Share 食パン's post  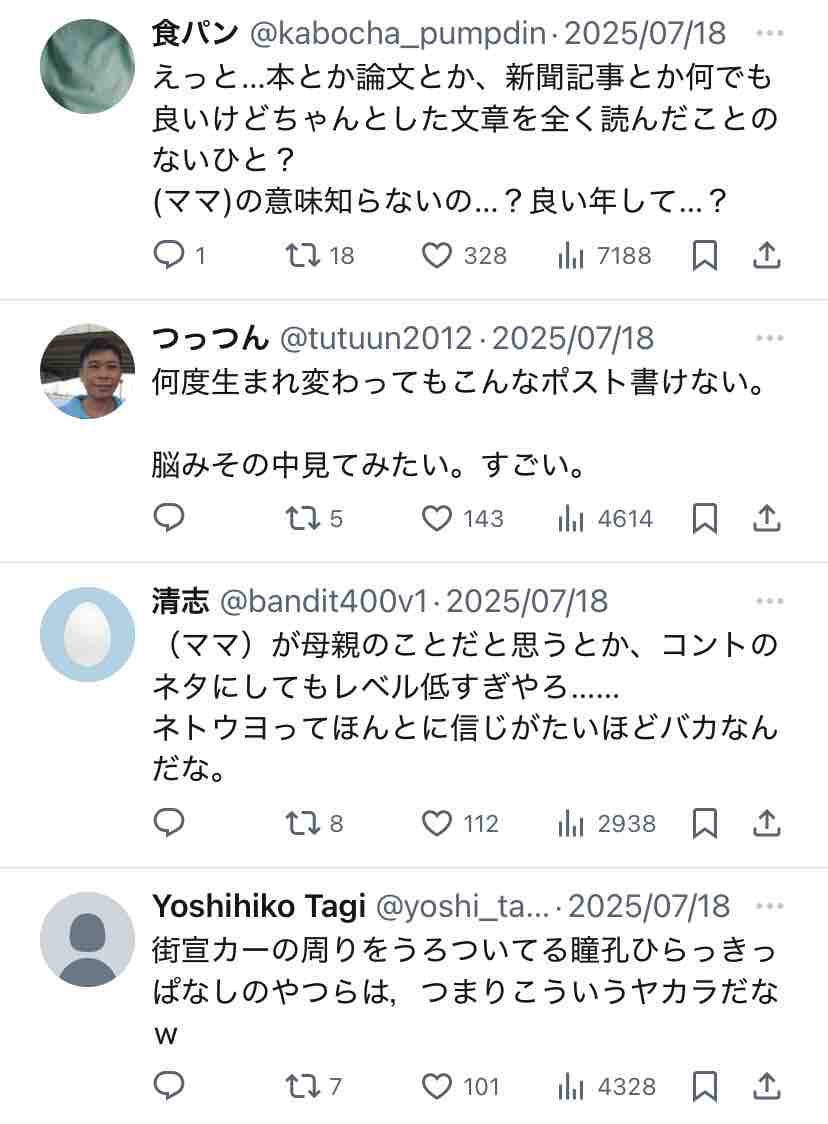766,256
